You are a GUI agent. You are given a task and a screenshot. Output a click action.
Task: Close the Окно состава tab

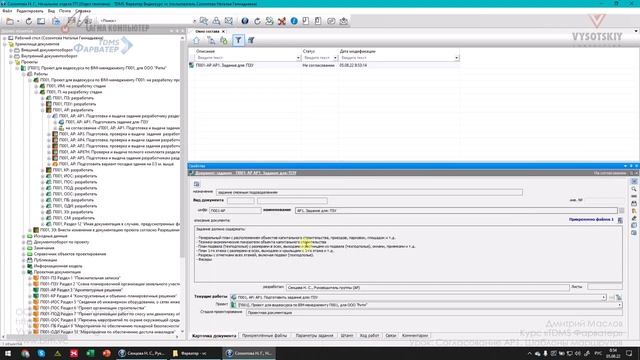[223, 31]
